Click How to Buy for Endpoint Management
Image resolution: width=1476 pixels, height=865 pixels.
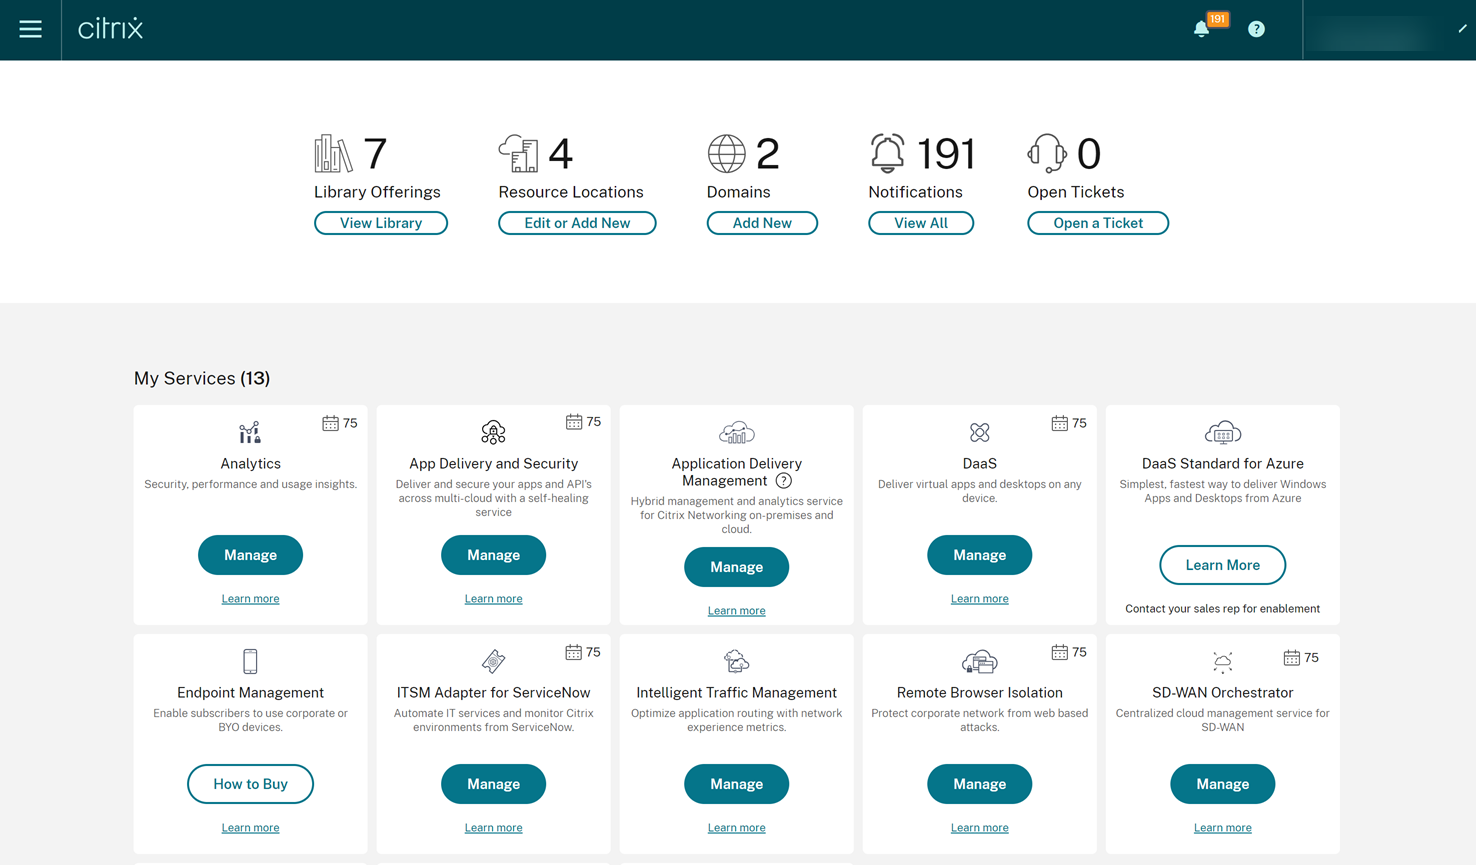click(x=250, y=784)
